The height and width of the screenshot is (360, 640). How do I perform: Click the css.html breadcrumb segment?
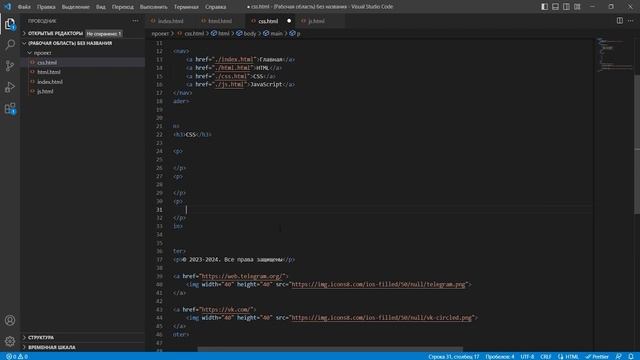(191, 33)
